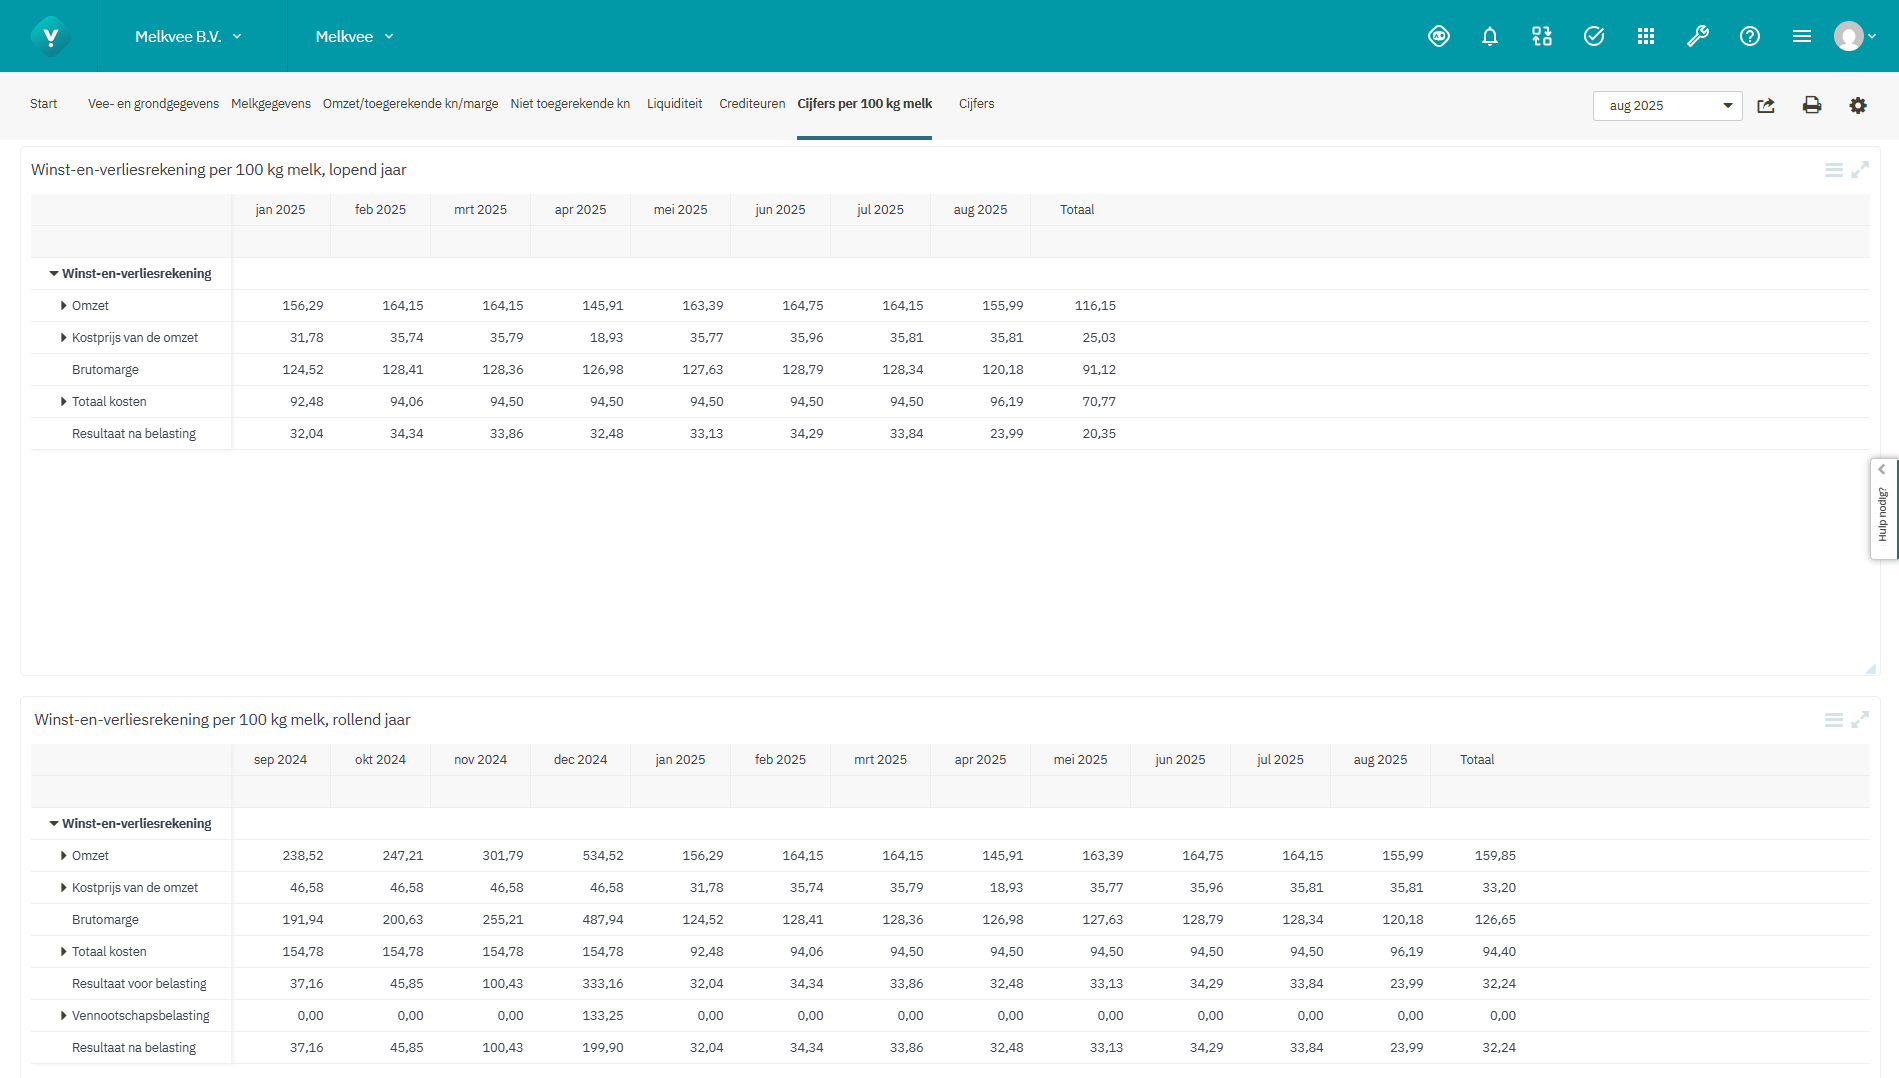Expand lopend jaar panel to fullscreen
Viewport: 1899px width, 1078px height.
(x=1859, y=170)
